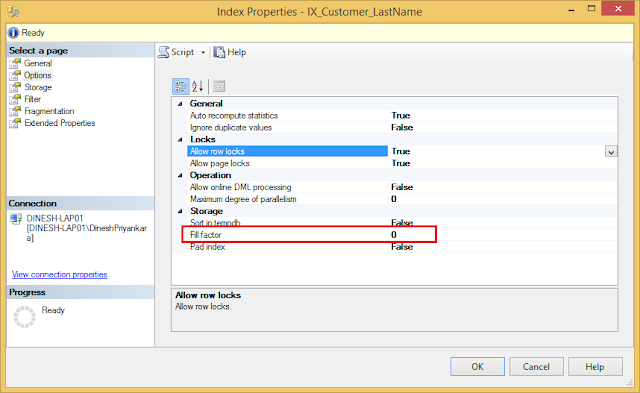The image size is (640, 393).
Task: Select the Fill factor property
Action: [402, 235]
